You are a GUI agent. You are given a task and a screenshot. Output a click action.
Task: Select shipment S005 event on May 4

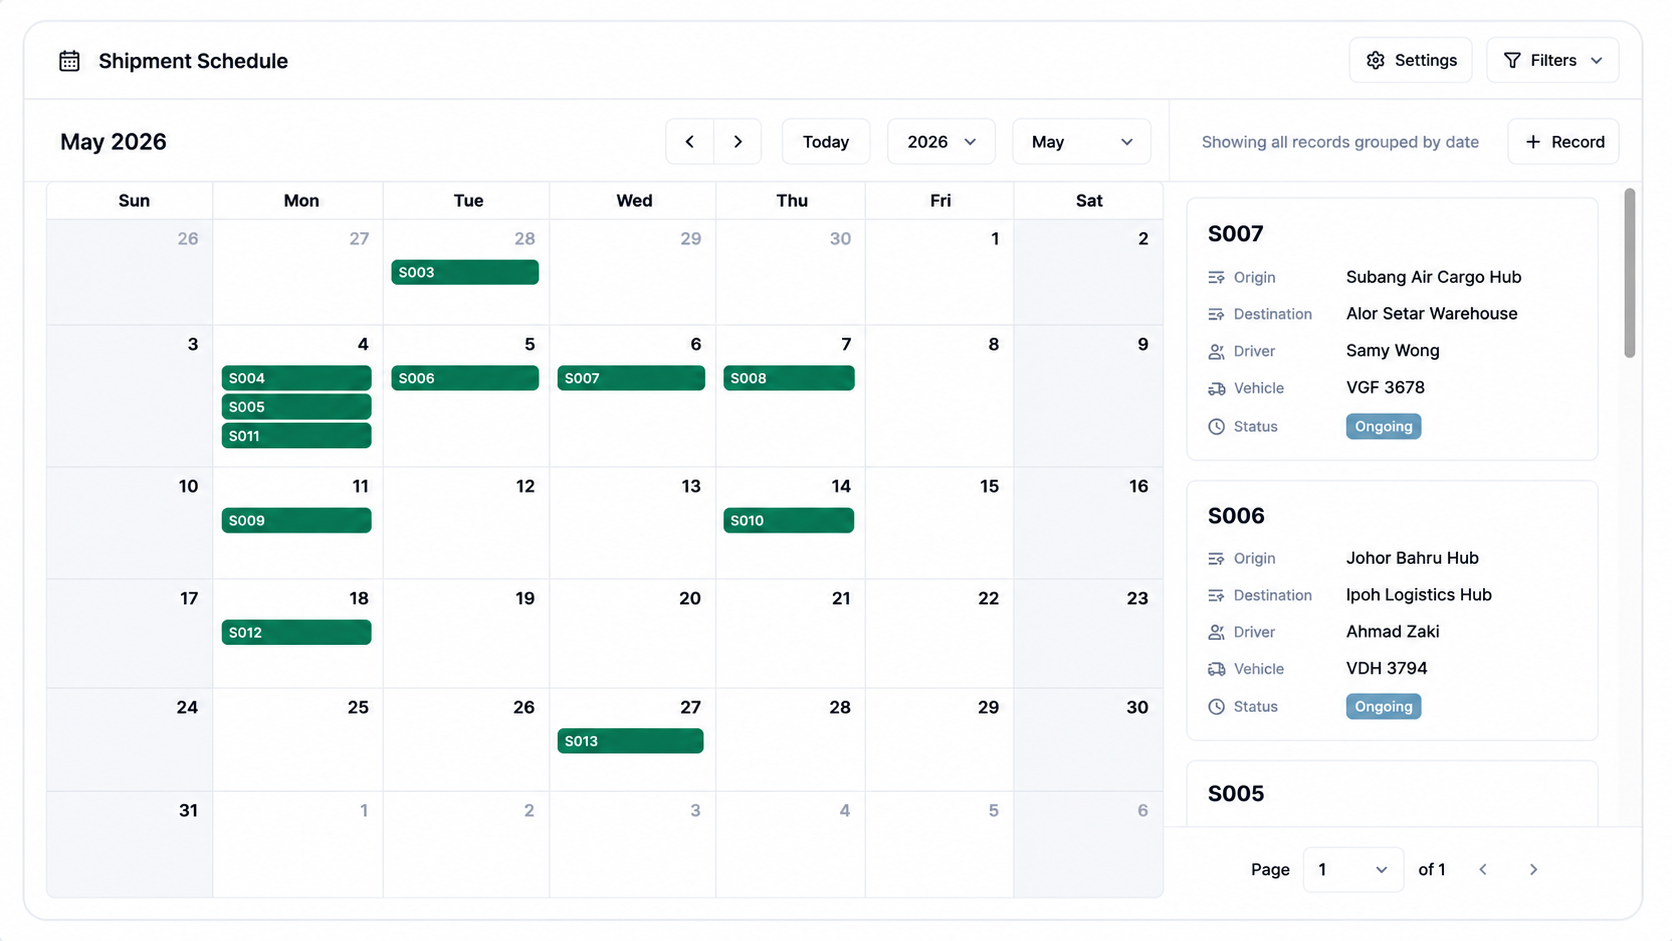click(x=296, y=407)
